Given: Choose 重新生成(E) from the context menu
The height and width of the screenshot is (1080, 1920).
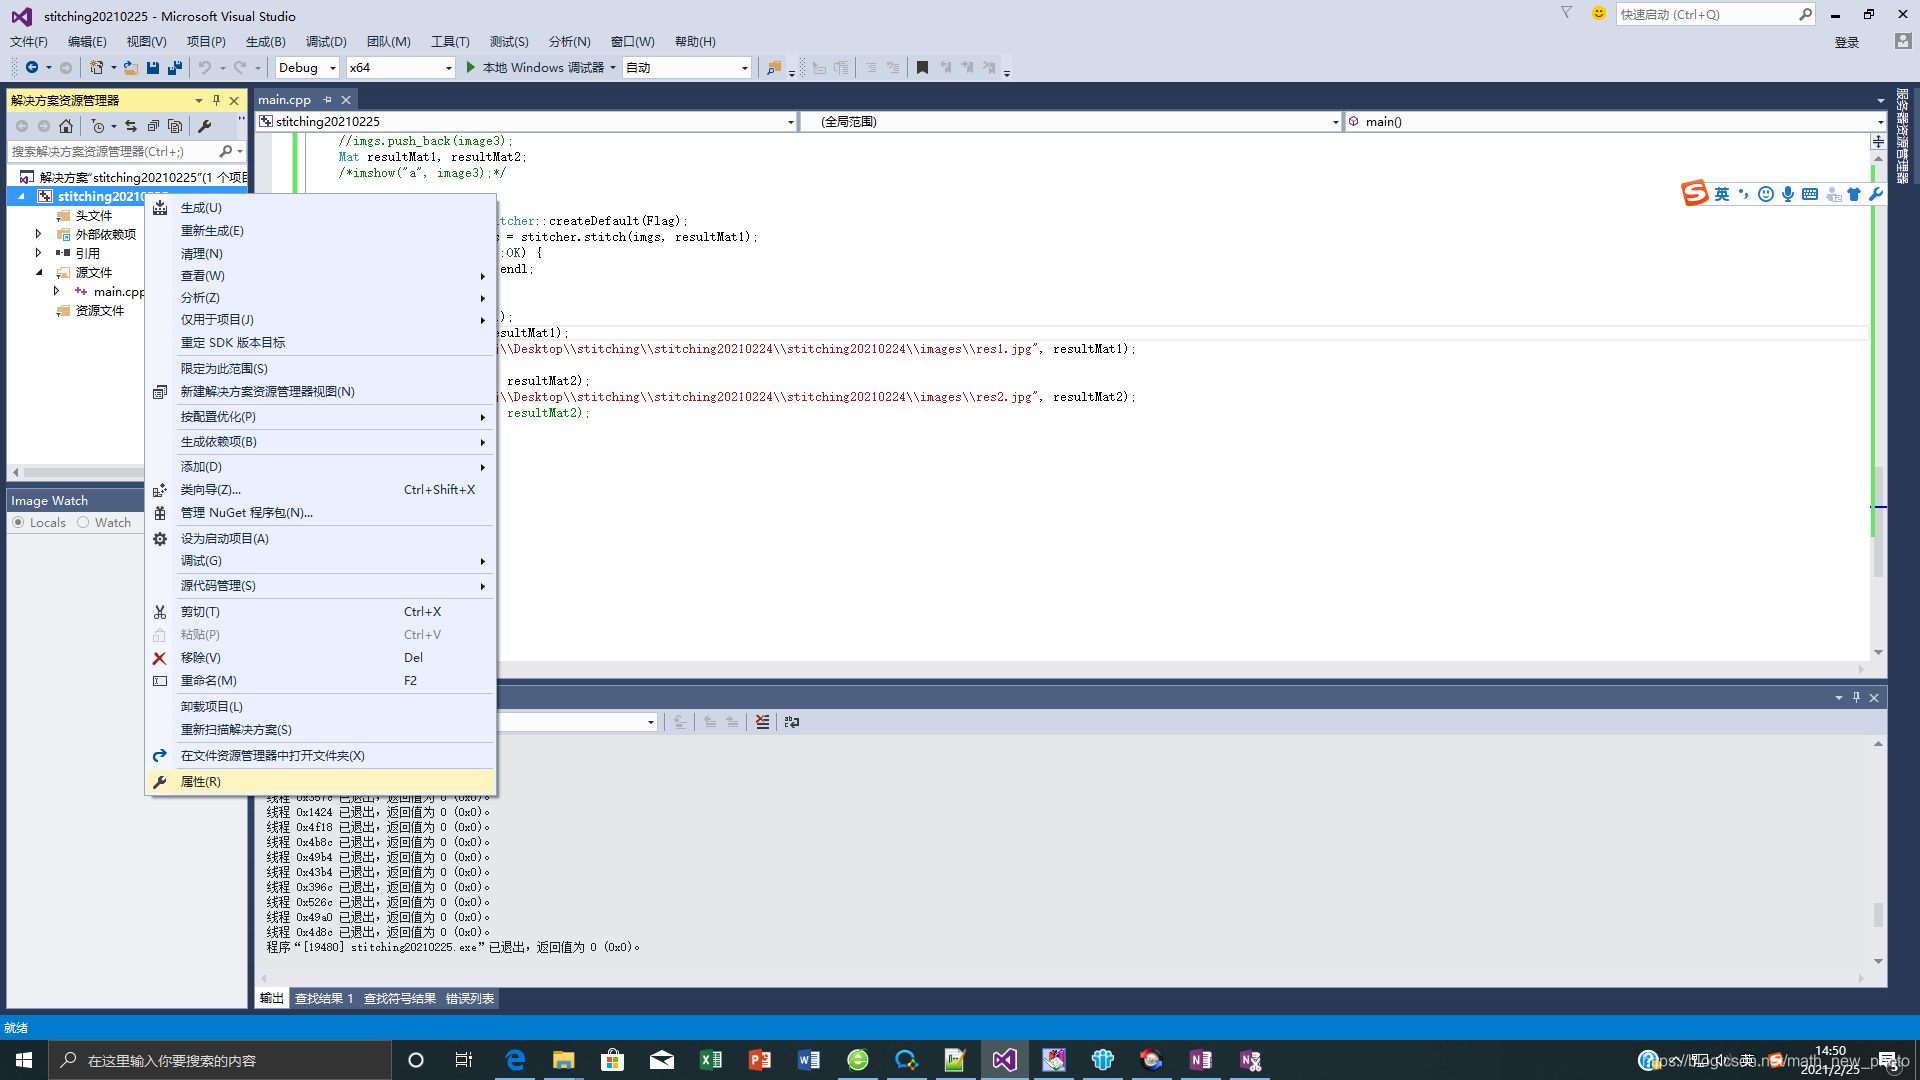Looking at the screenshot, I should coord(321,231).
